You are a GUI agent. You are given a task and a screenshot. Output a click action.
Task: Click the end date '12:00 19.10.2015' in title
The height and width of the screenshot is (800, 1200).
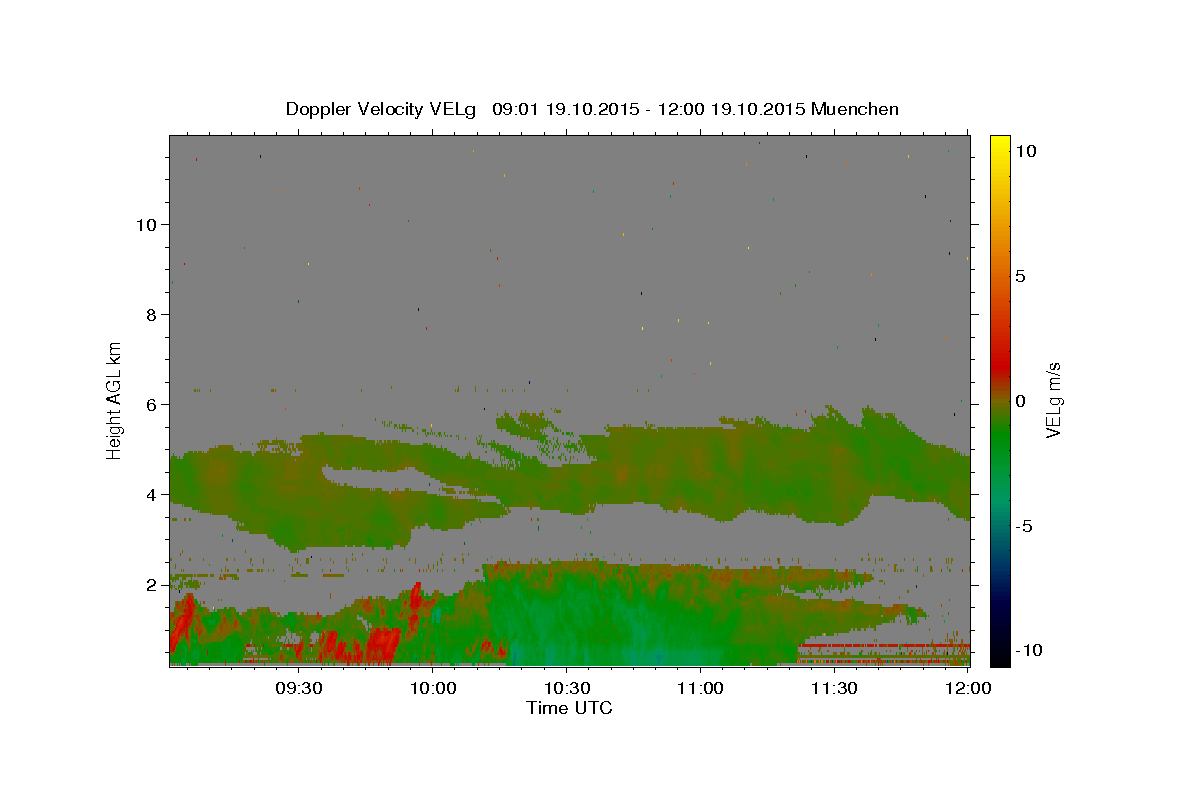(x=734, y=109)
